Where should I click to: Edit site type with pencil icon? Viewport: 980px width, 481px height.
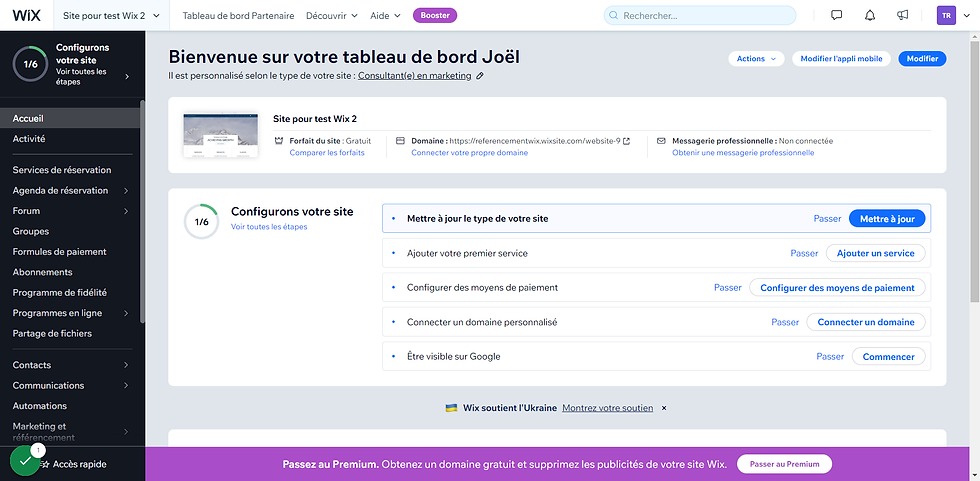pyautogui.click(x=479, y=76)
